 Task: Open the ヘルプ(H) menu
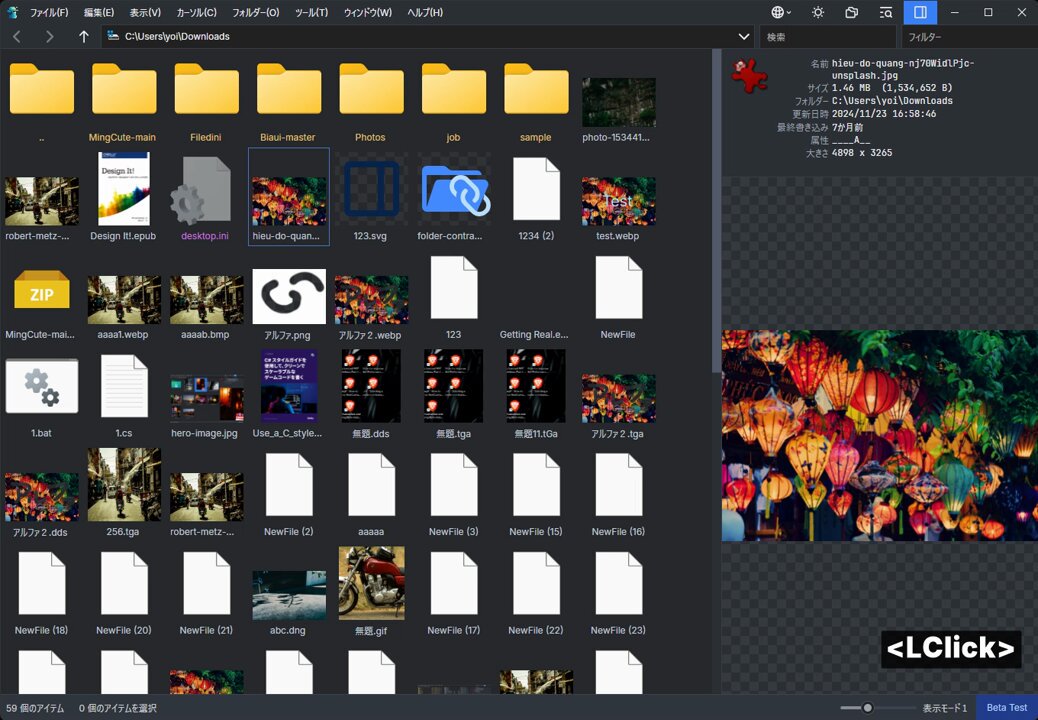[x=425, y=13]
